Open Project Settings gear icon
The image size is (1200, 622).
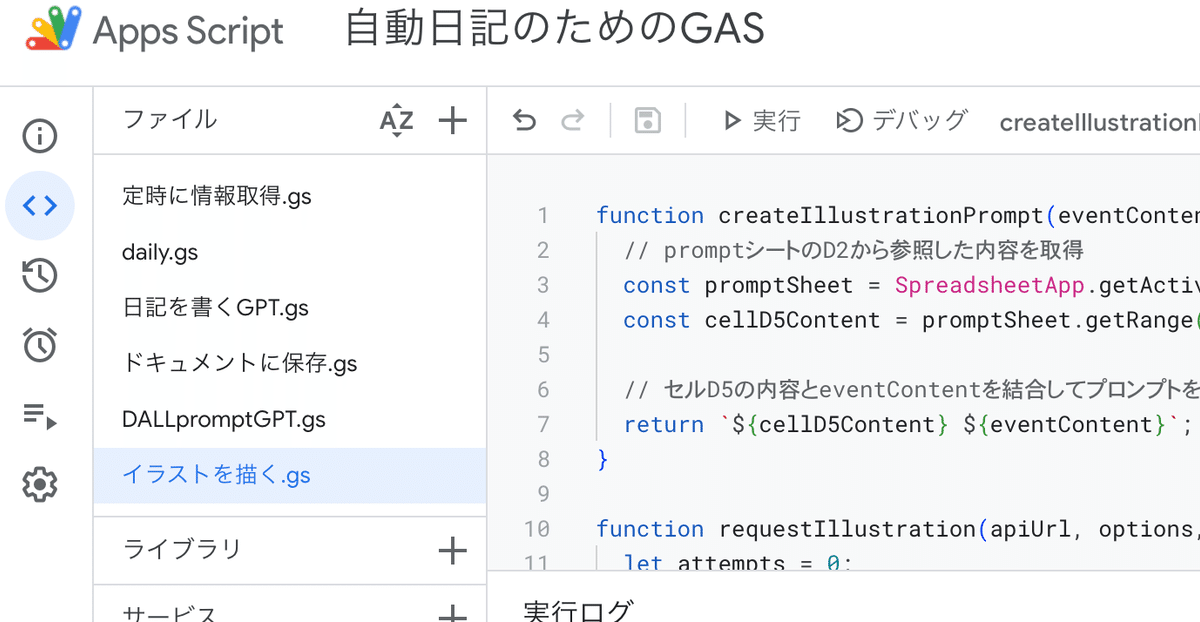point(40,486)
